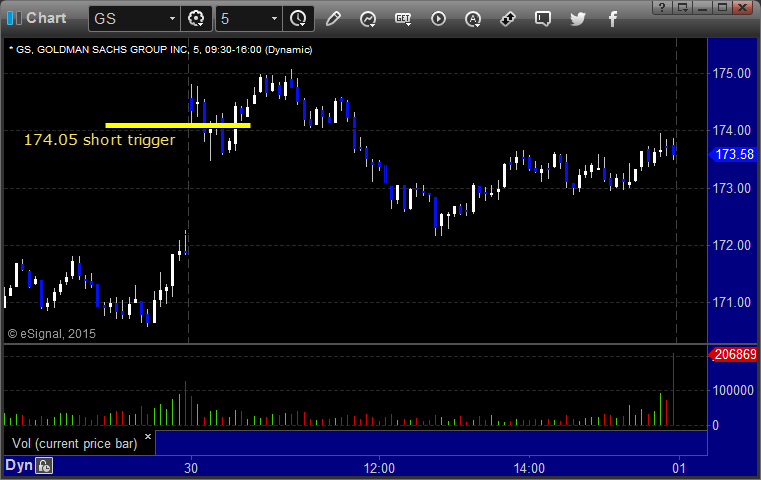The image size is (761, 480).
Task: Click the Chart menu label
Action: [x=46, y=18]
